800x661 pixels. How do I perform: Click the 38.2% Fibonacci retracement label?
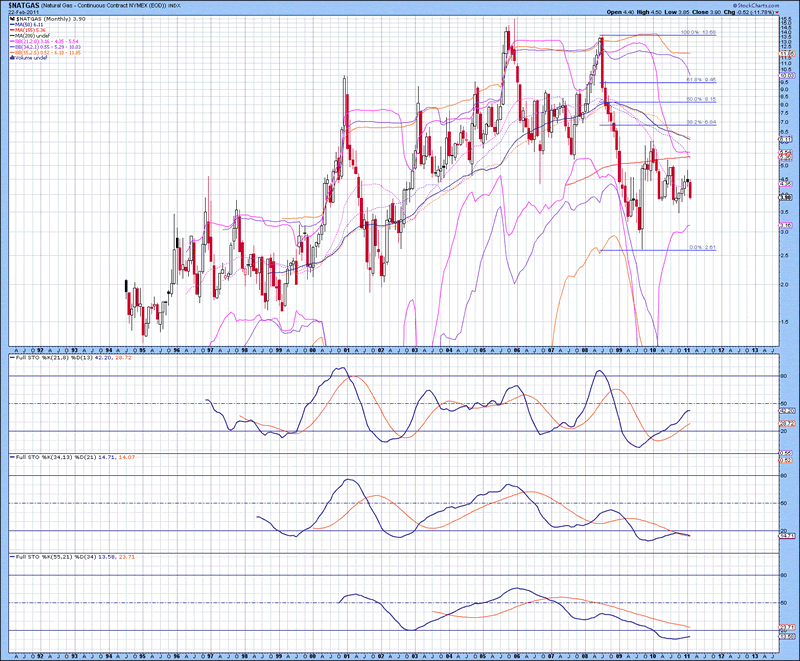pyautogui.click(x=701, y=122)
